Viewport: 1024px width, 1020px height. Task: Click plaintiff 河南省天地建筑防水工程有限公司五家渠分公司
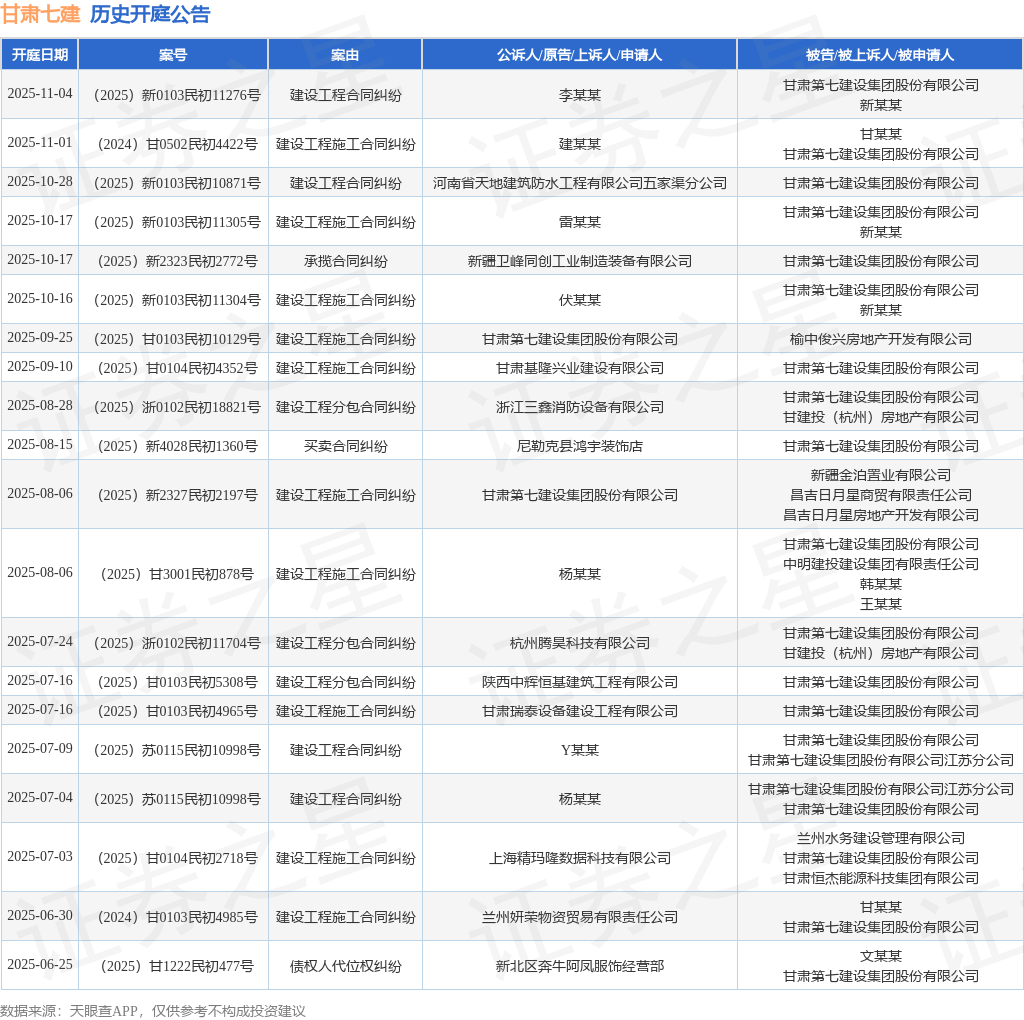579,183
